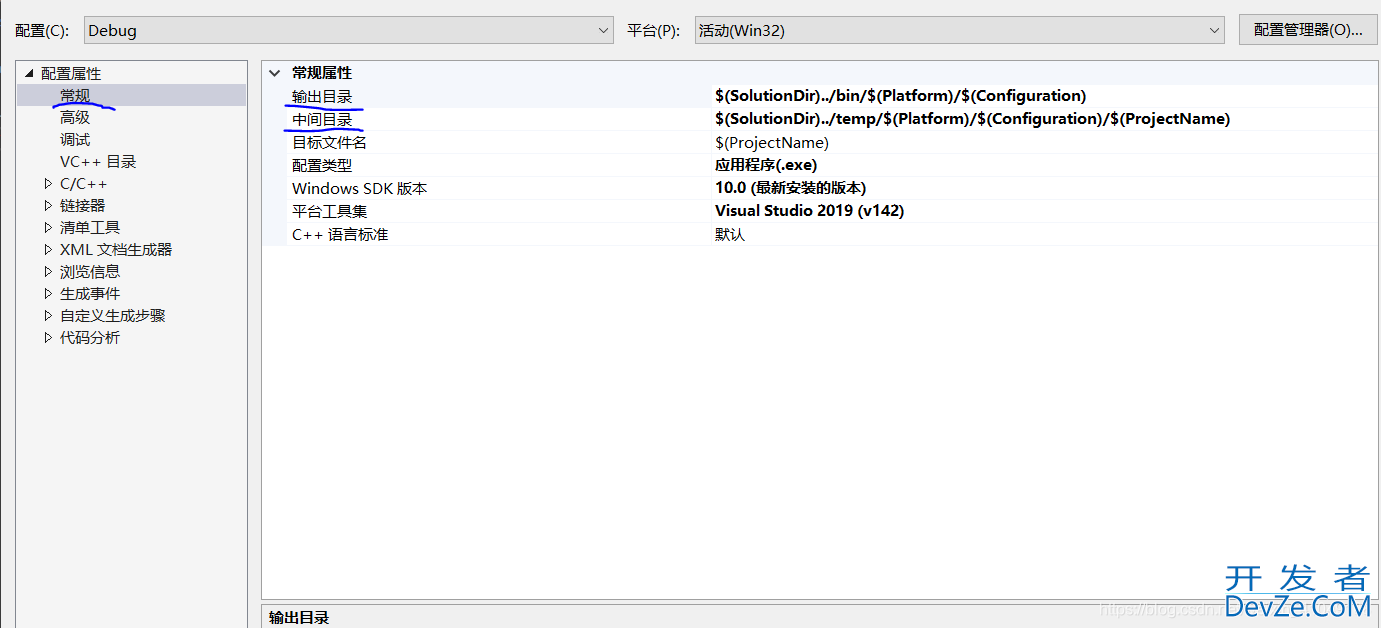The width and height of the screenshot is (1381, 628).
Task: Click the 配置类型 property name
Action: 322,165
